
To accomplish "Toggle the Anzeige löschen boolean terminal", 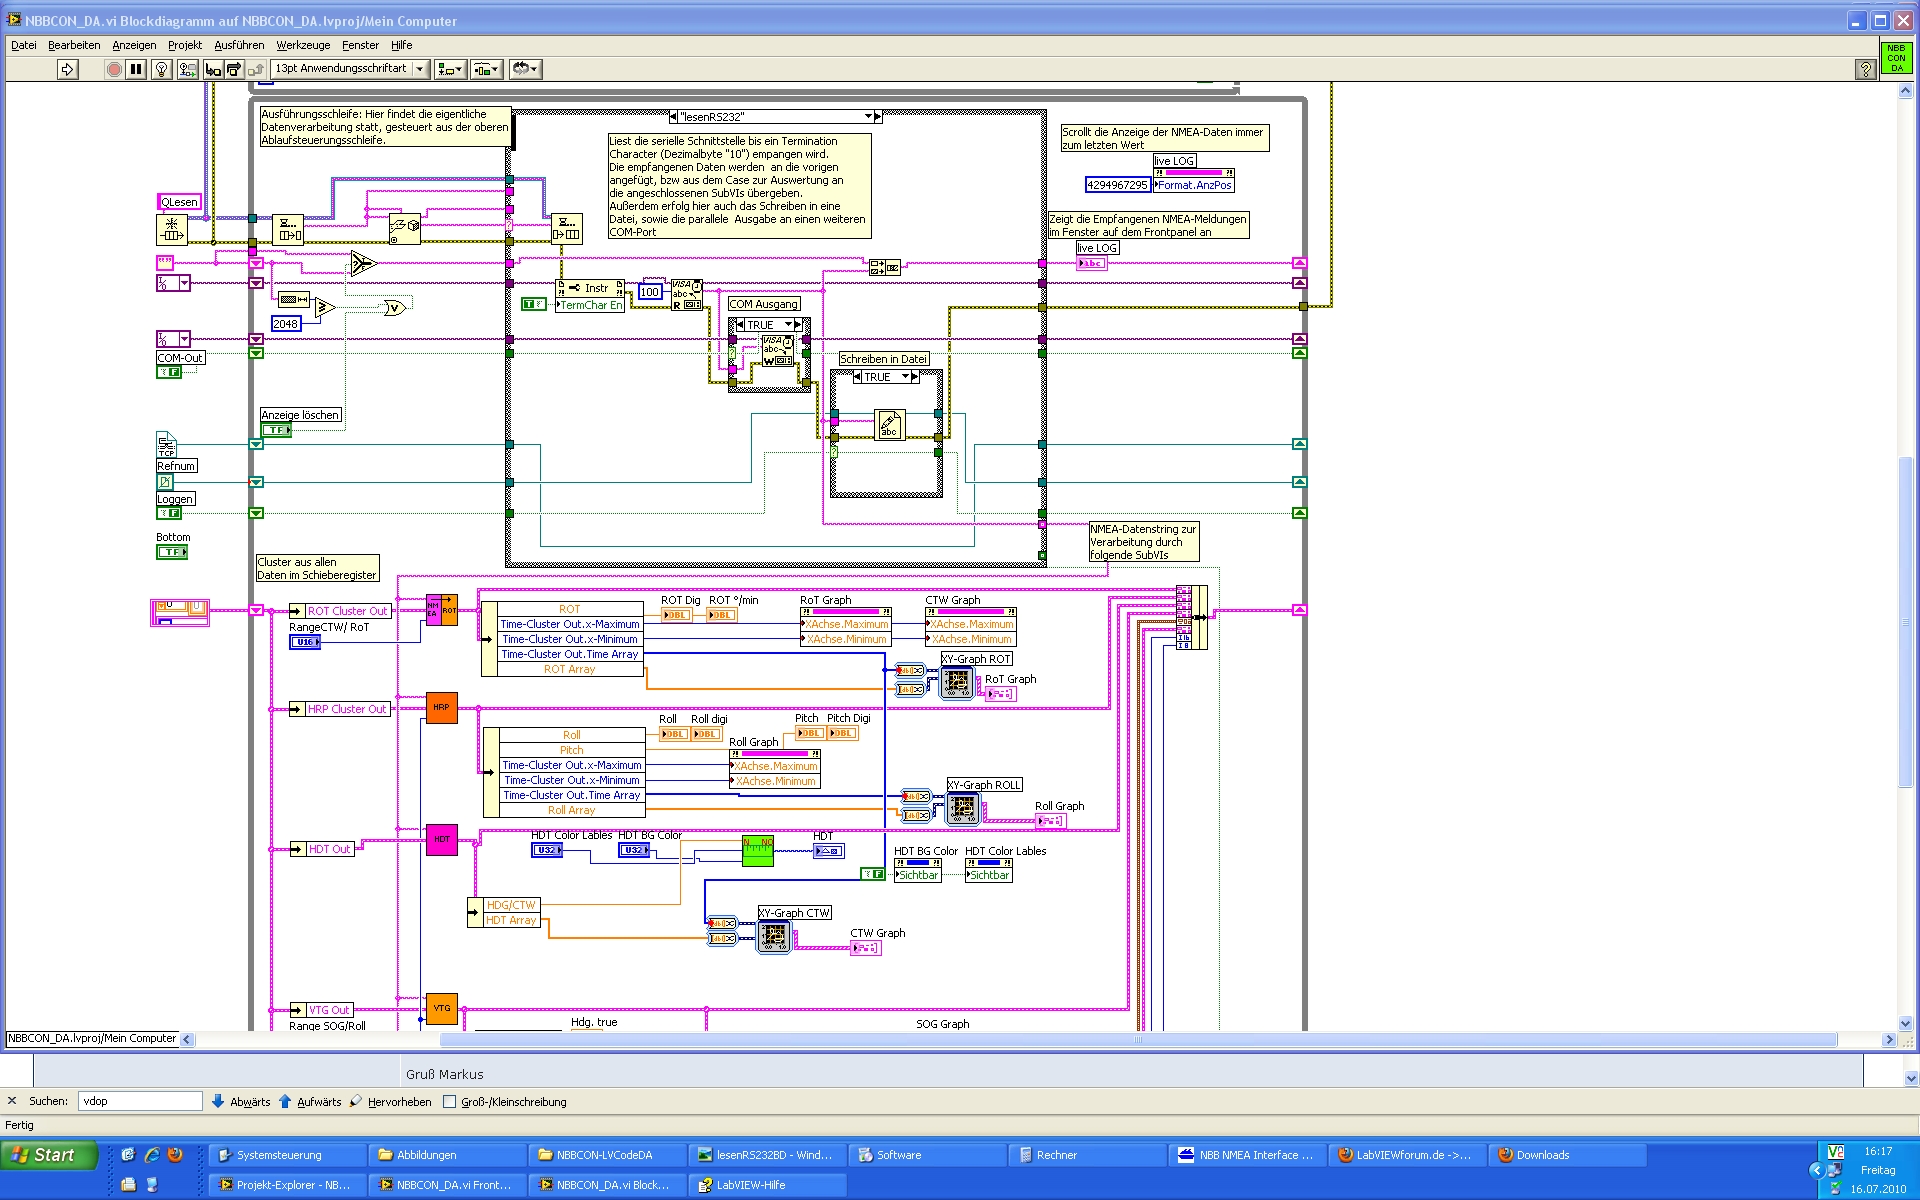I will point(276,430).
